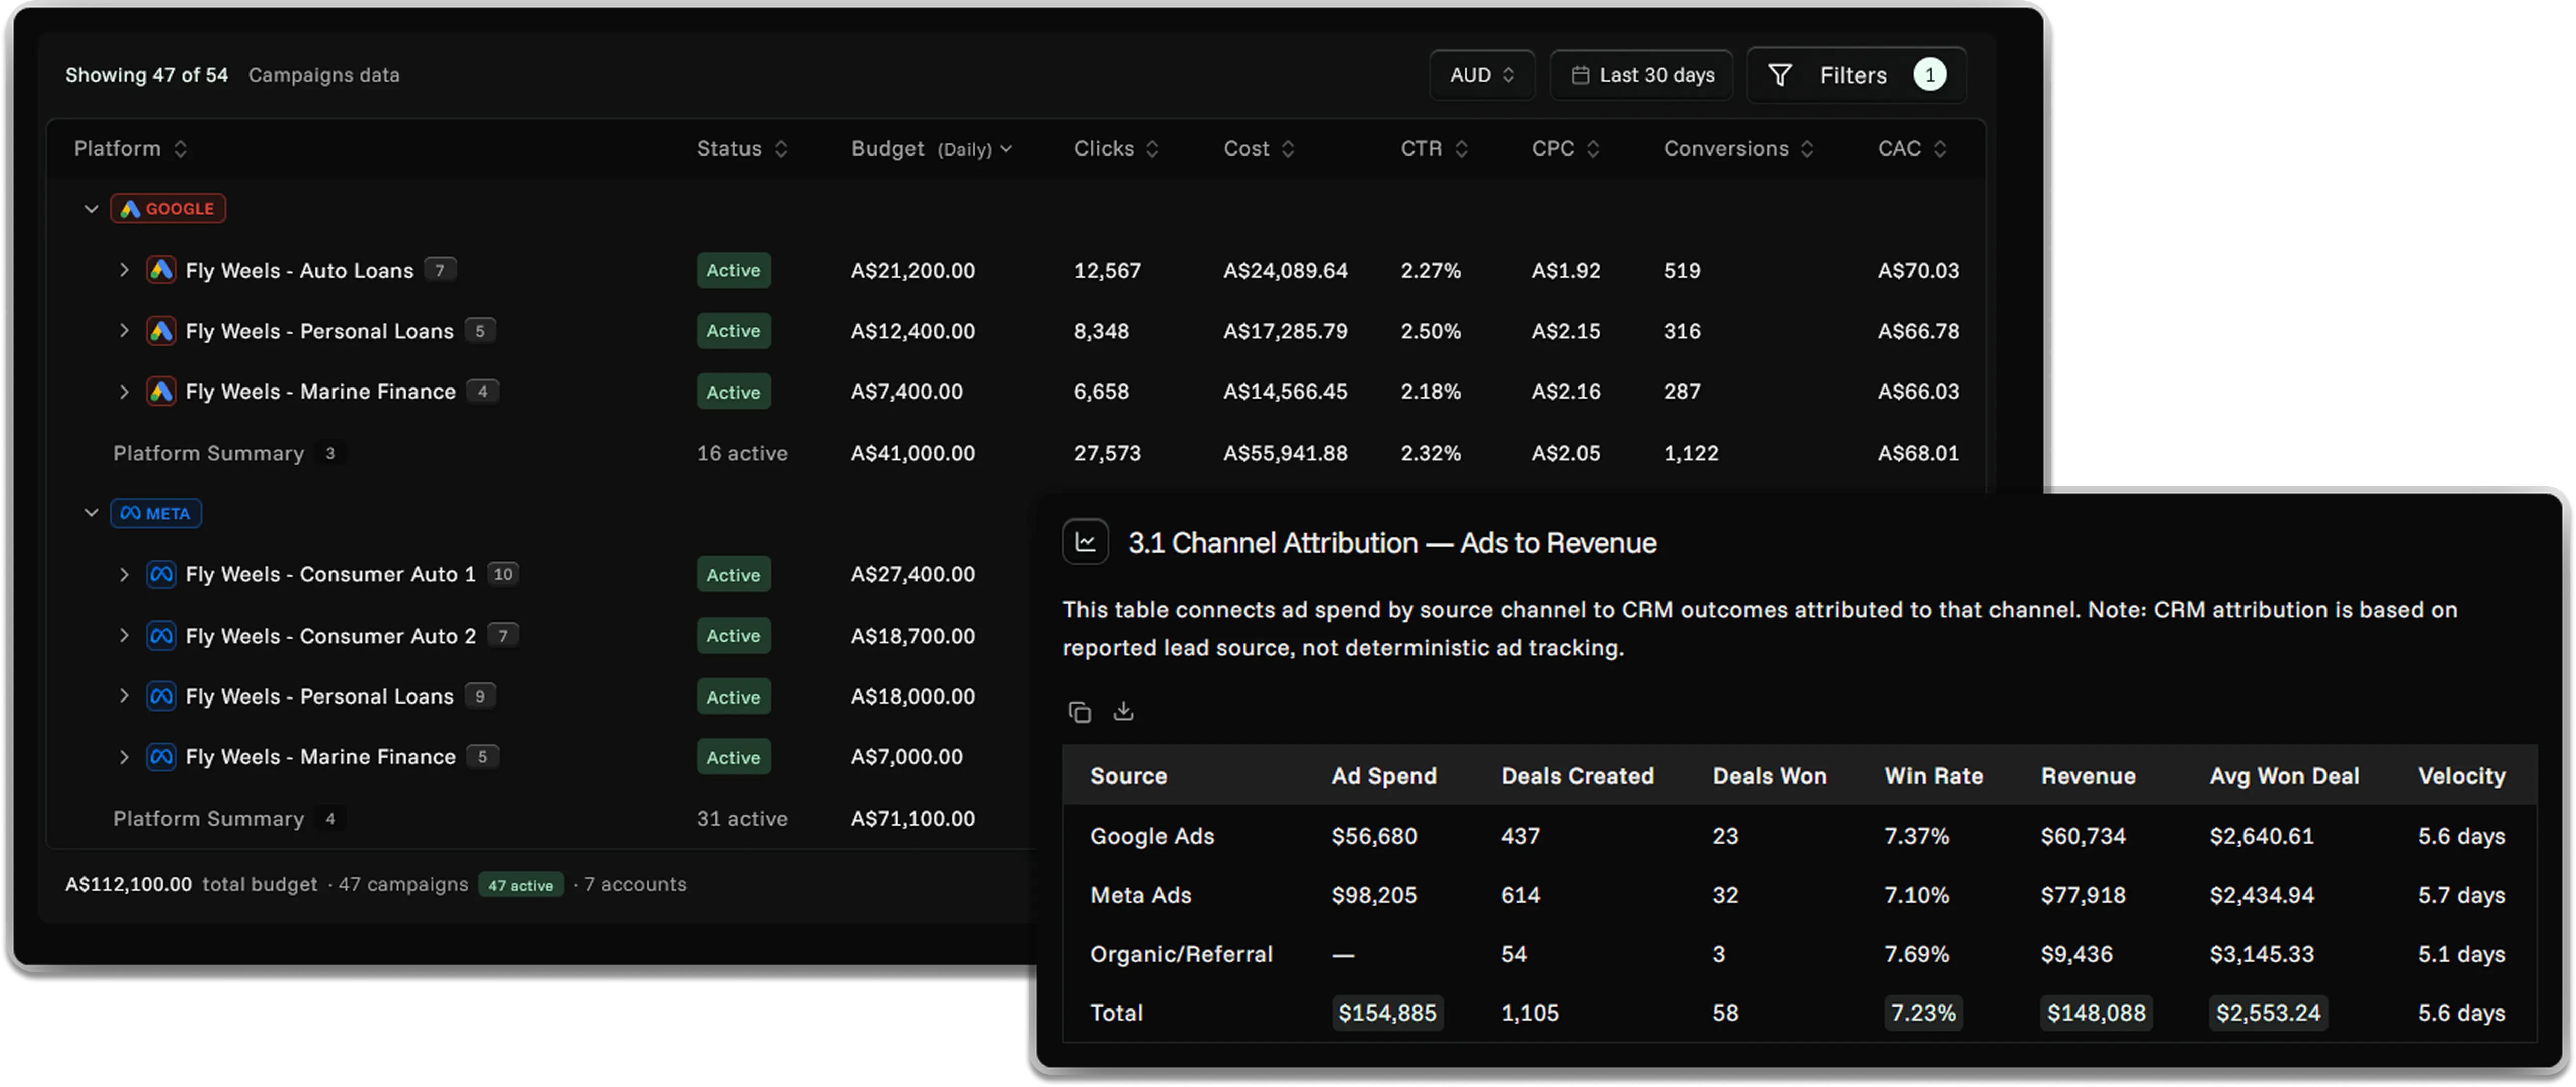Select the Meta Ads source row

1799,895
